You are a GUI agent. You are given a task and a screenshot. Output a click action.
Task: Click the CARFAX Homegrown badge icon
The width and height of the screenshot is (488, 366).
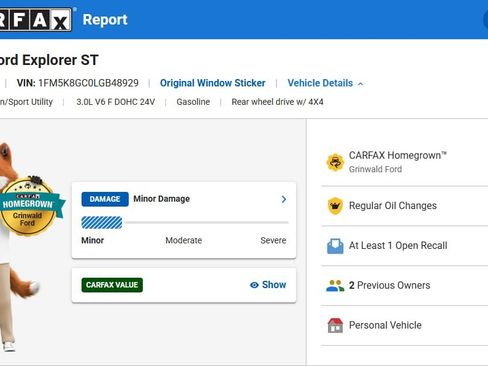pyautogui.click(x=335, y=162)
